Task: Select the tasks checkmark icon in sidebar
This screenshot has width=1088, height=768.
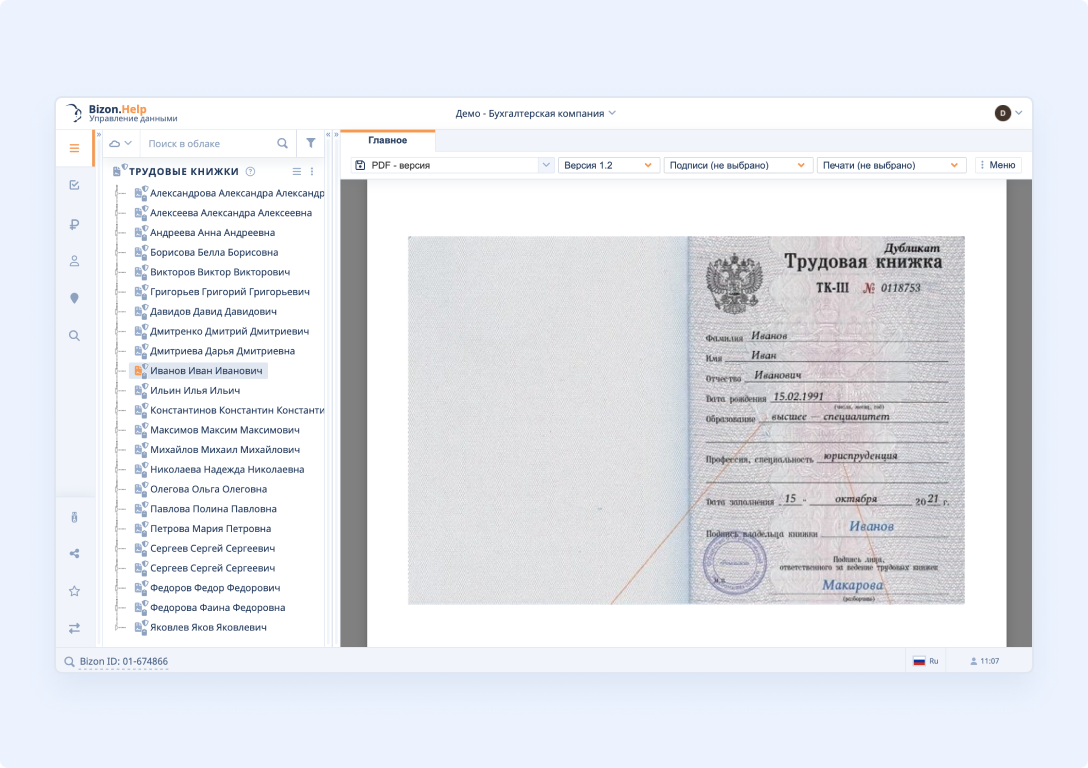Action: click(x=74, y=186)
